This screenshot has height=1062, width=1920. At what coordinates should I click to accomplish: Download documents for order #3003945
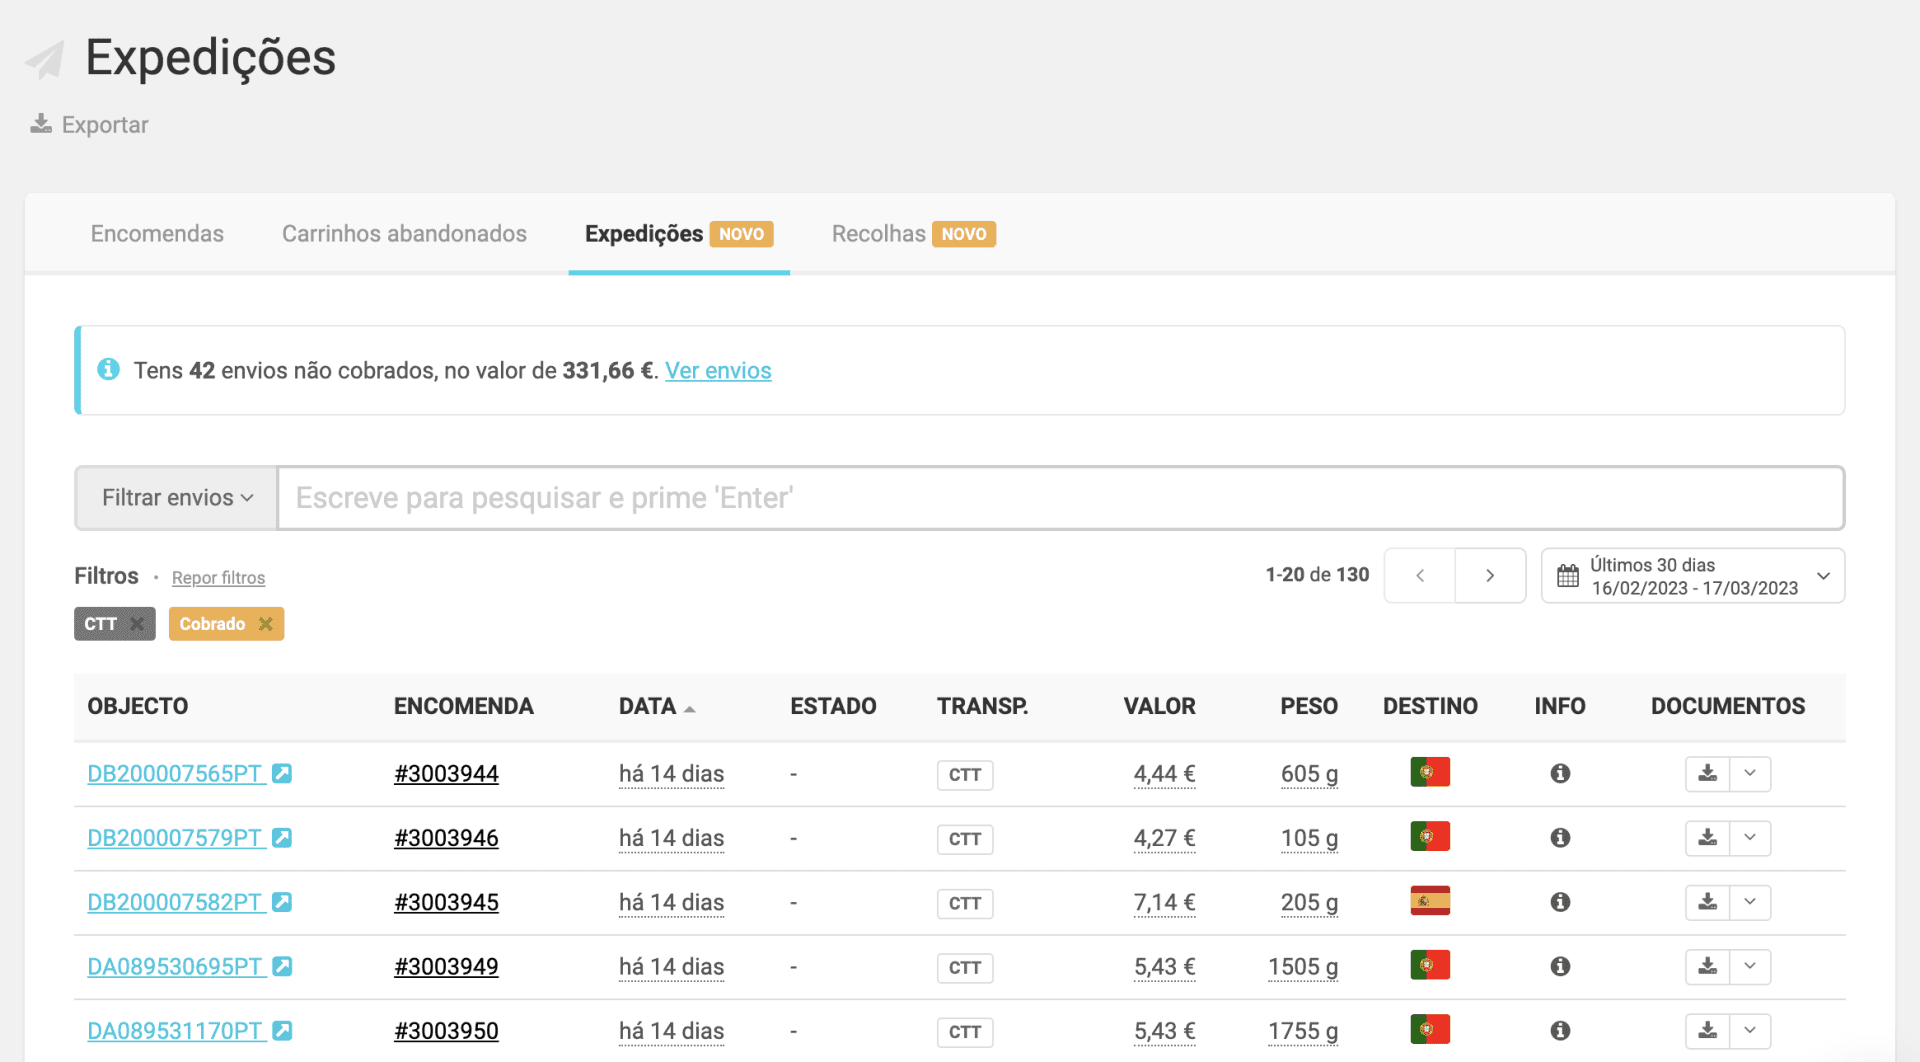[1708, 902]
